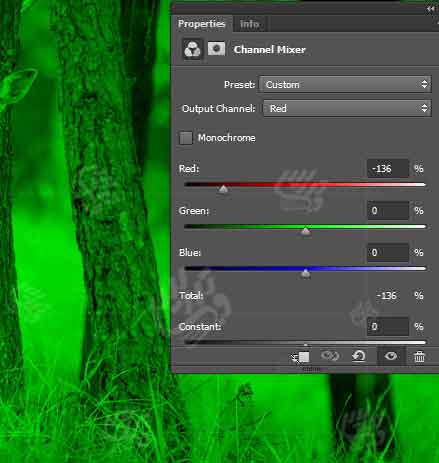Screen dimensions: 439x463
Task: Collapse the panel with double-arrow icon
Action: [430, 9]
